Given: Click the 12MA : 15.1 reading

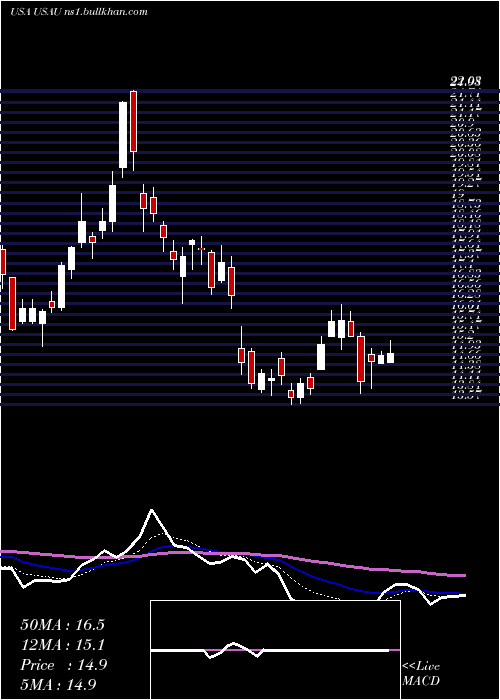Looking at the screenshot, I should pyautogui.click(x=62, y=645).
